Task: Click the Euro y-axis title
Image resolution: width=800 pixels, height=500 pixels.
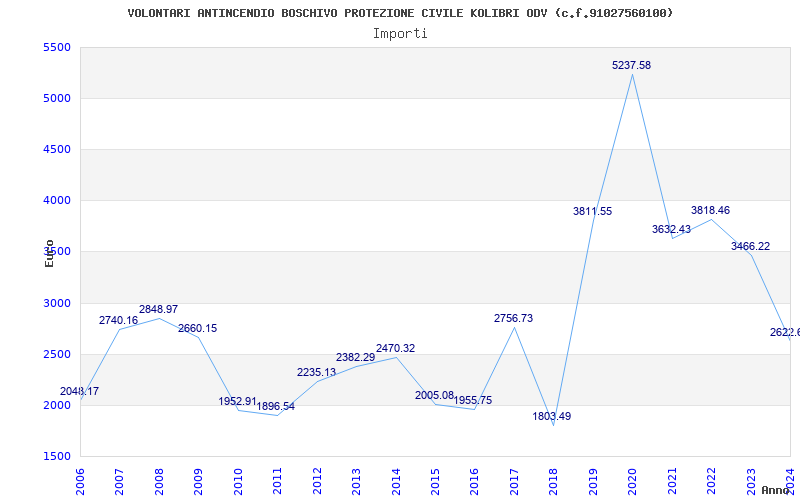Action: pos(49,253)
